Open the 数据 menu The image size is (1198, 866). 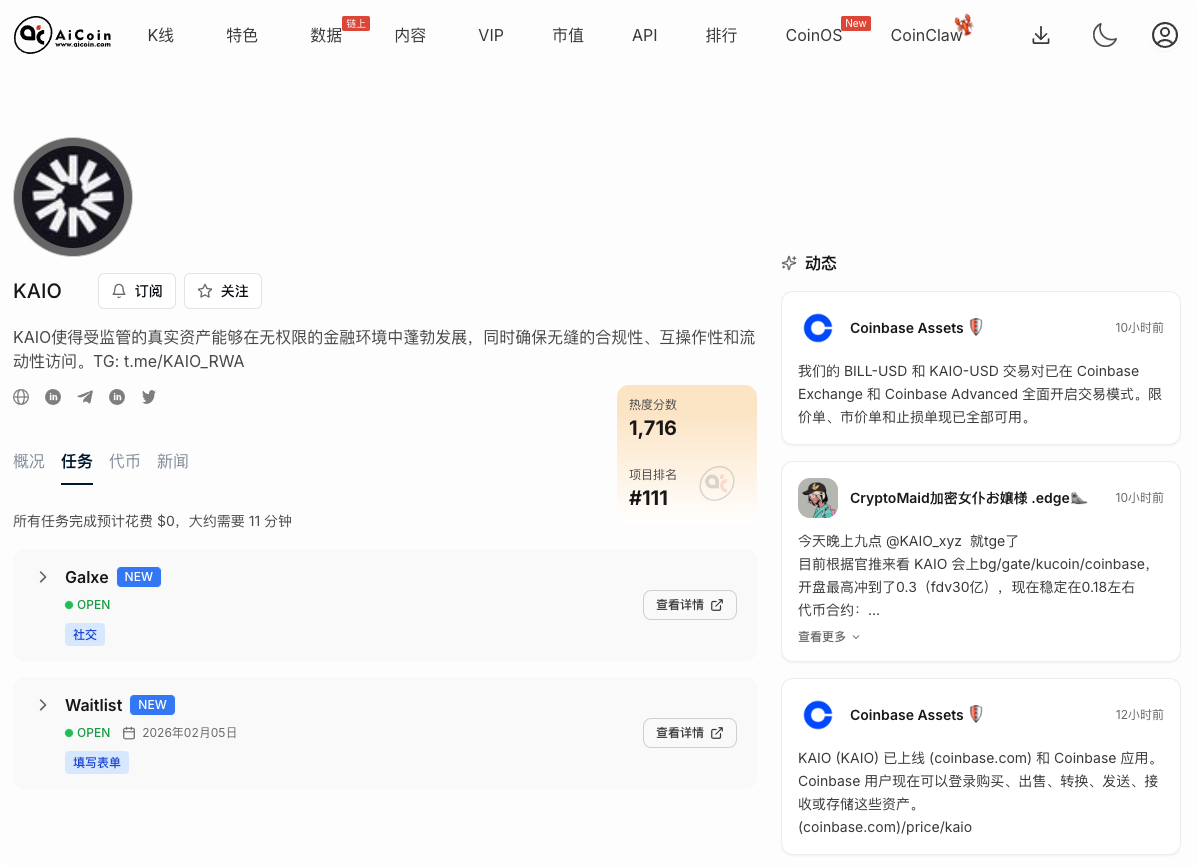coord(326,35)
